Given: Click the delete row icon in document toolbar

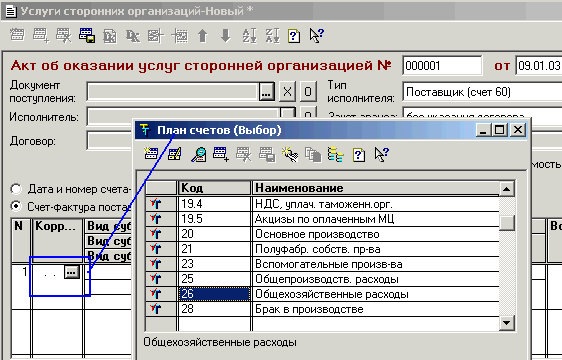Looking at the screenshot, I should pyautogui.click(x=63, y=35).
